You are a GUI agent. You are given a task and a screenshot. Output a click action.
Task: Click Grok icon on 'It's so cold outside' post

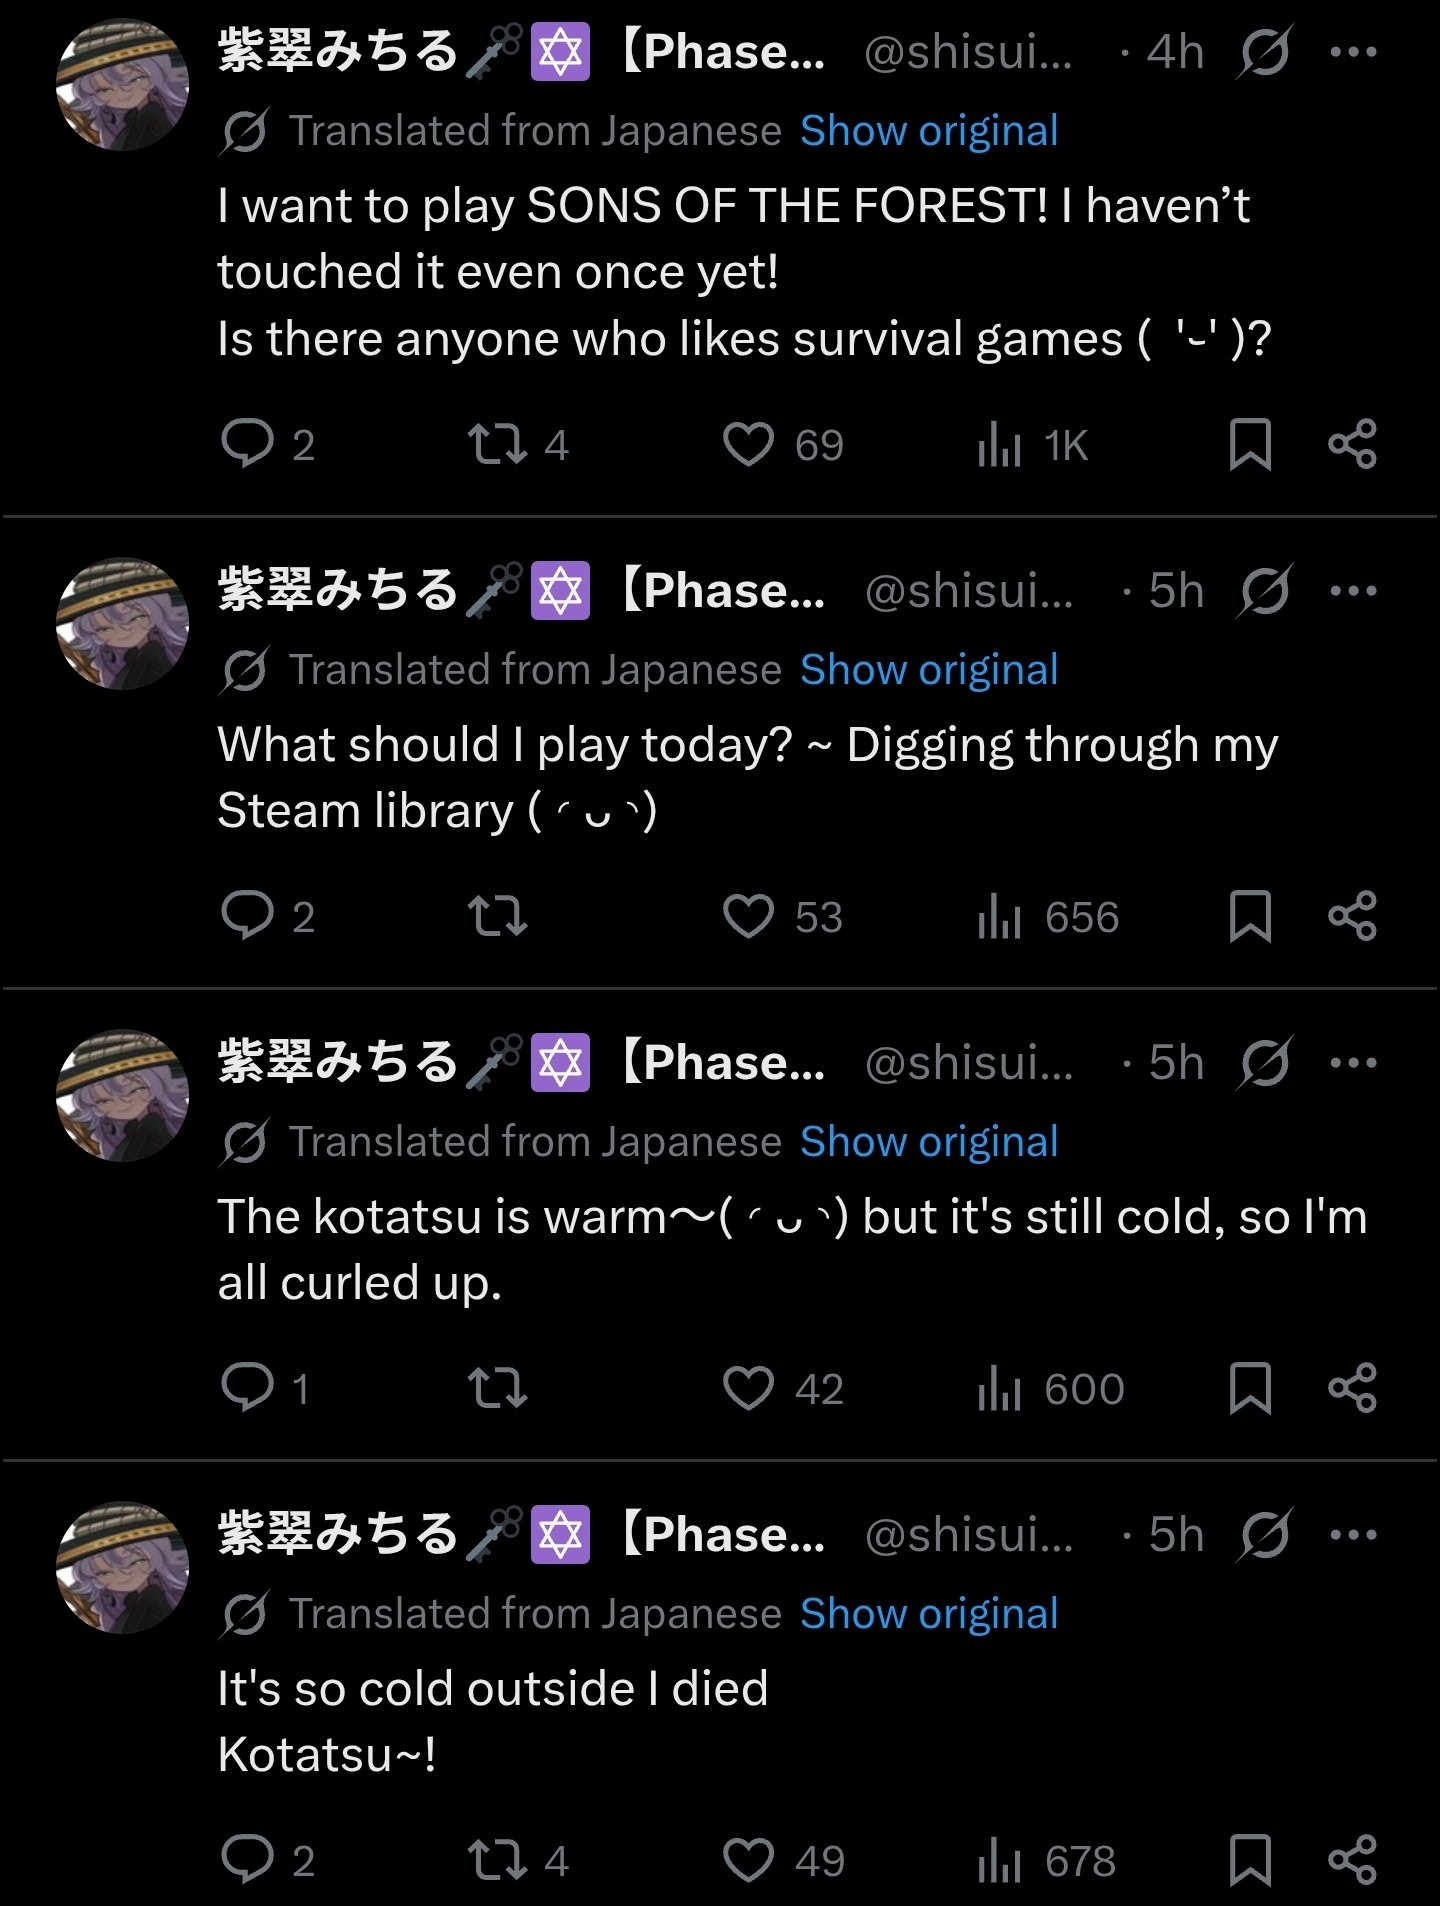1265,1535
